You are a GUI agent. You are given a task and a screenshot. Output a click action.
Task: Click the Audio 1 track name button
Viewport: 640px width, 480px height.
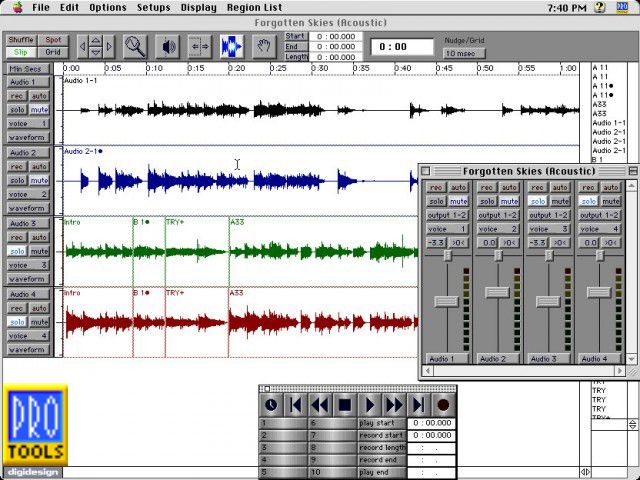click(x=28, y=82)
